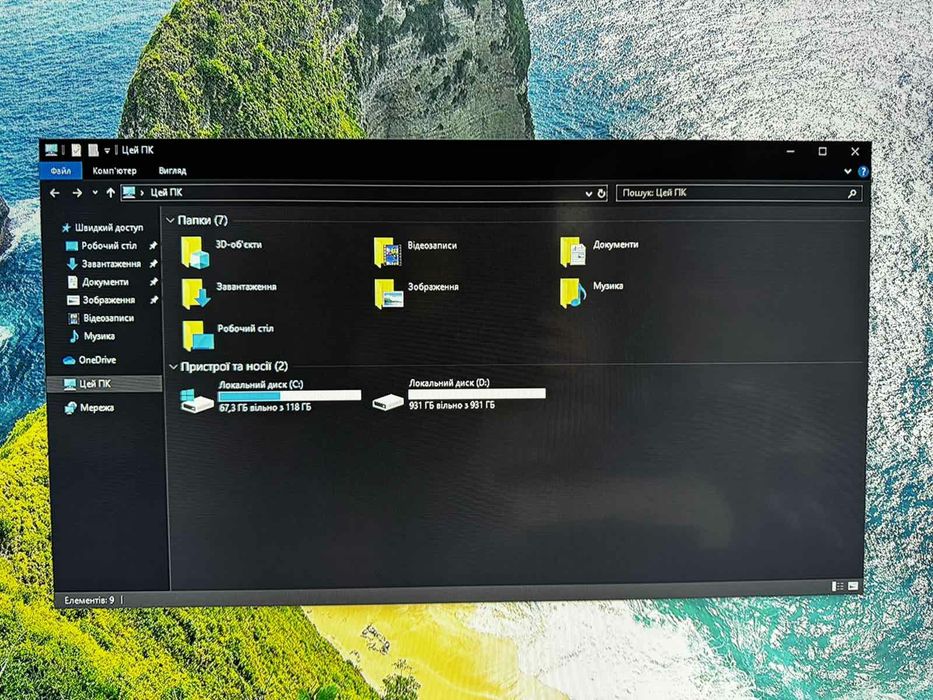Screen dimensions: 933x700
Task: Open the Завантаження folder icon in Папки
Action: [195, 293]
